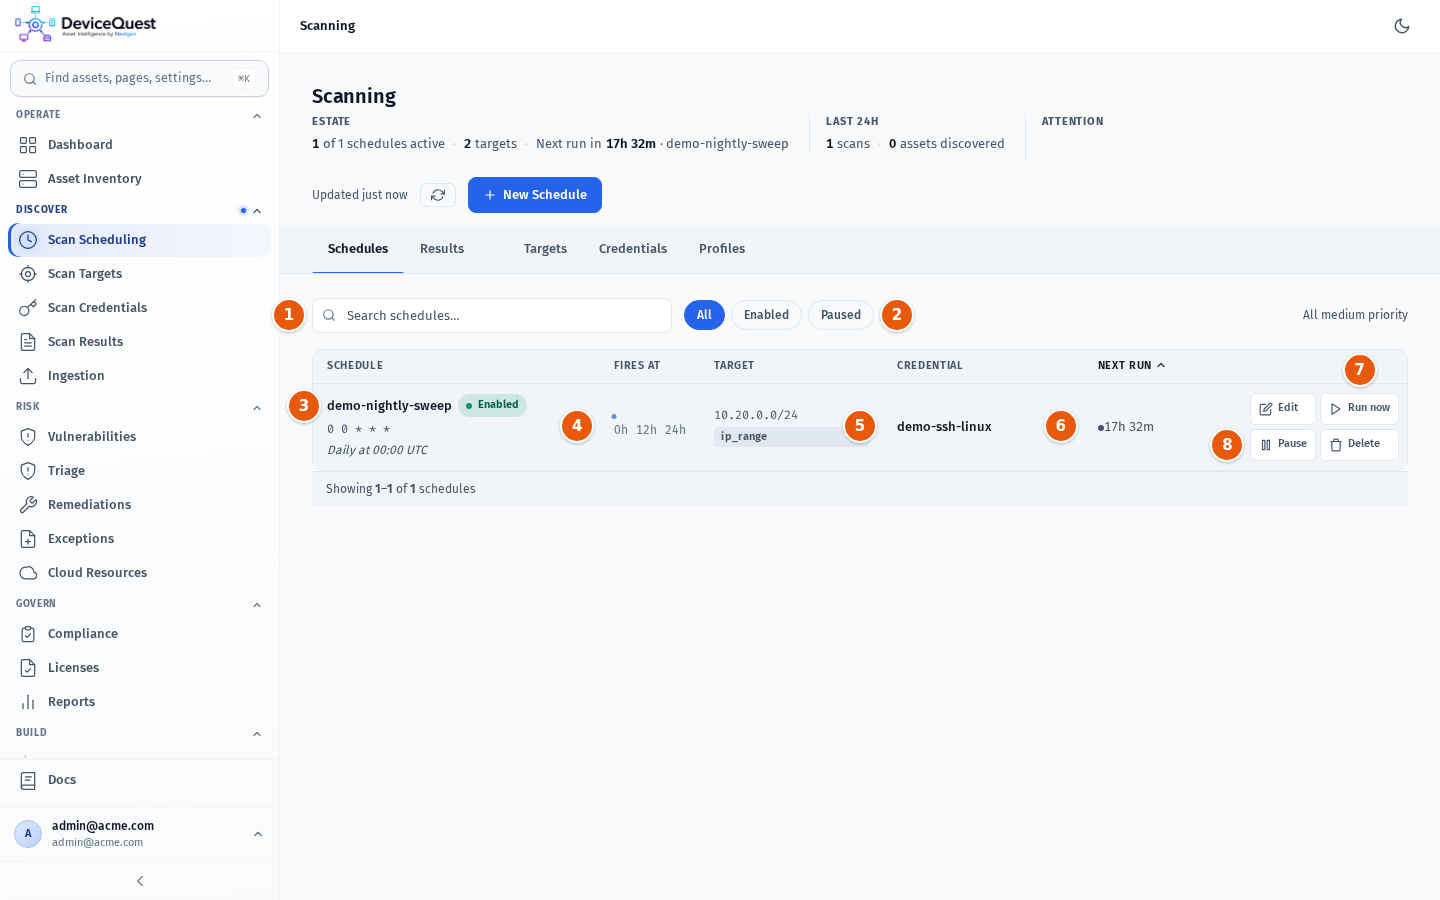Expand the admin@acme.com account menu

[x=140, y=834]
